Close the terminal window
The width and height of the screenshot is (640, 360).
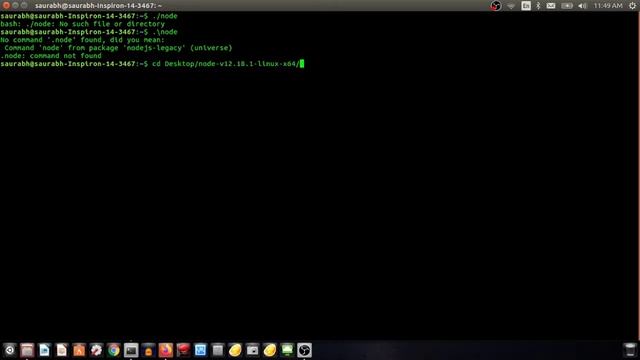6,5
